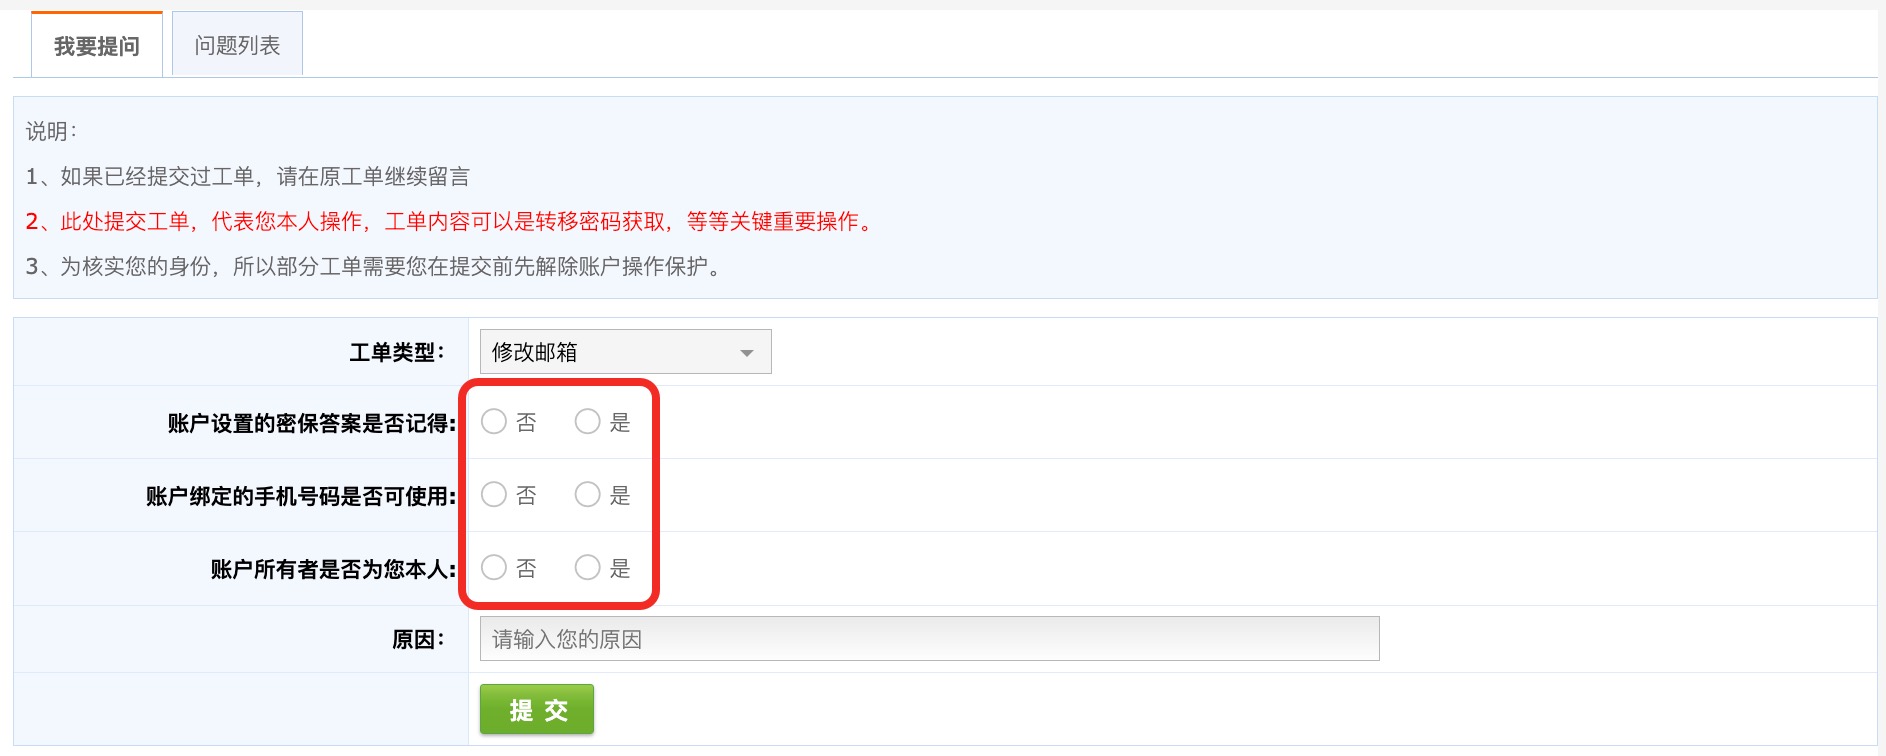Viewport: 1886px width, 756px height.
Task: Click the first note about 原工单继续留言
Action: 248,176
